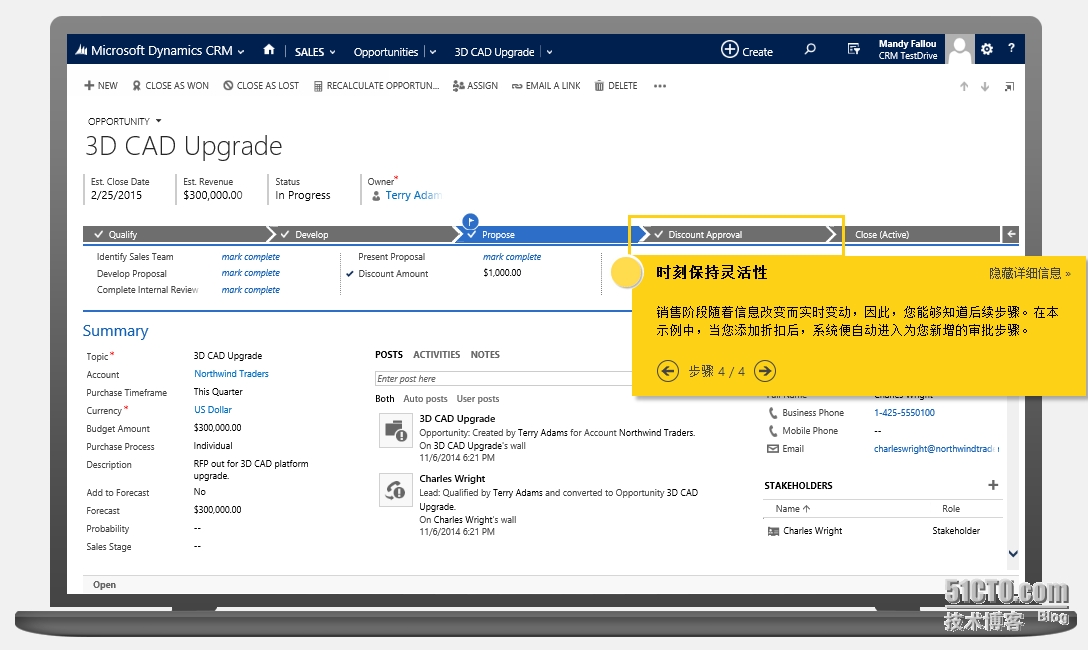Screen dimensions: 1088x650
Task: Click the process flag icon above Propose
Action: coord(470,221)
